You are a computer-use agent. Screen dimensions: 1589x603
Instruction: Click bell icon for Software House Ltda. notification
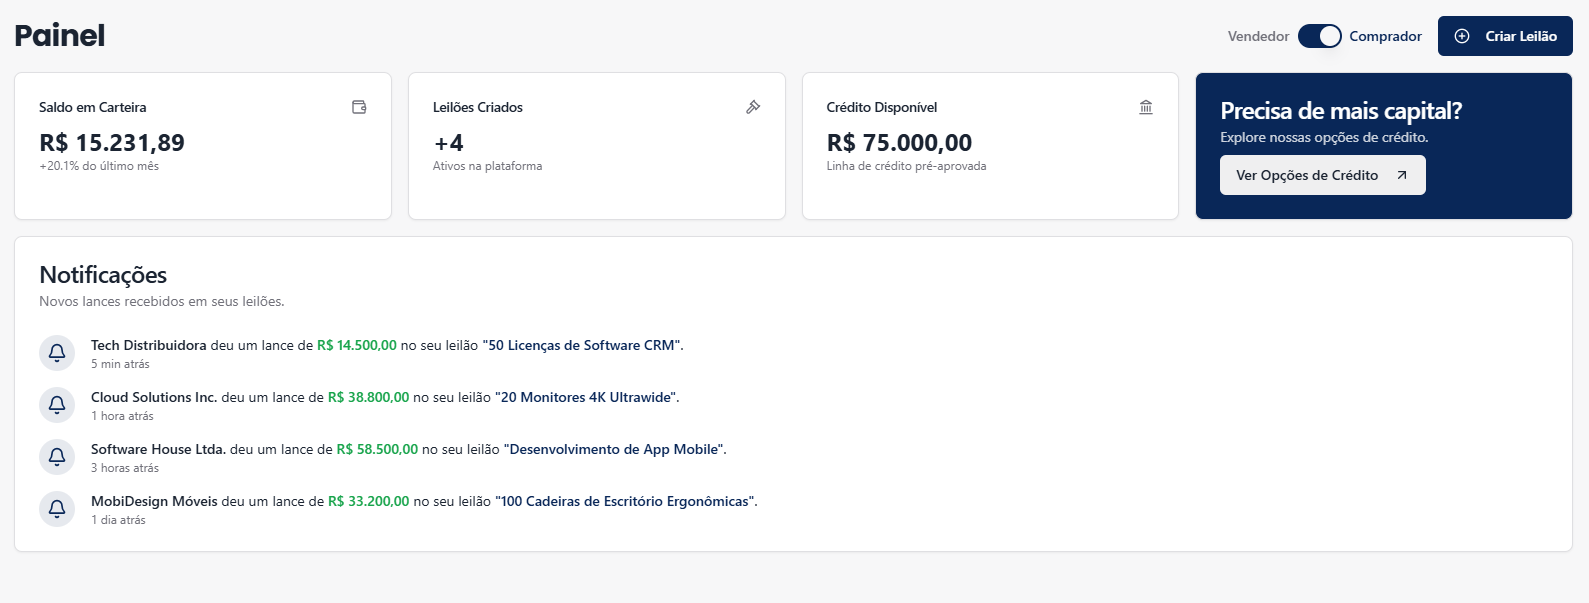[x=57, y=457]
